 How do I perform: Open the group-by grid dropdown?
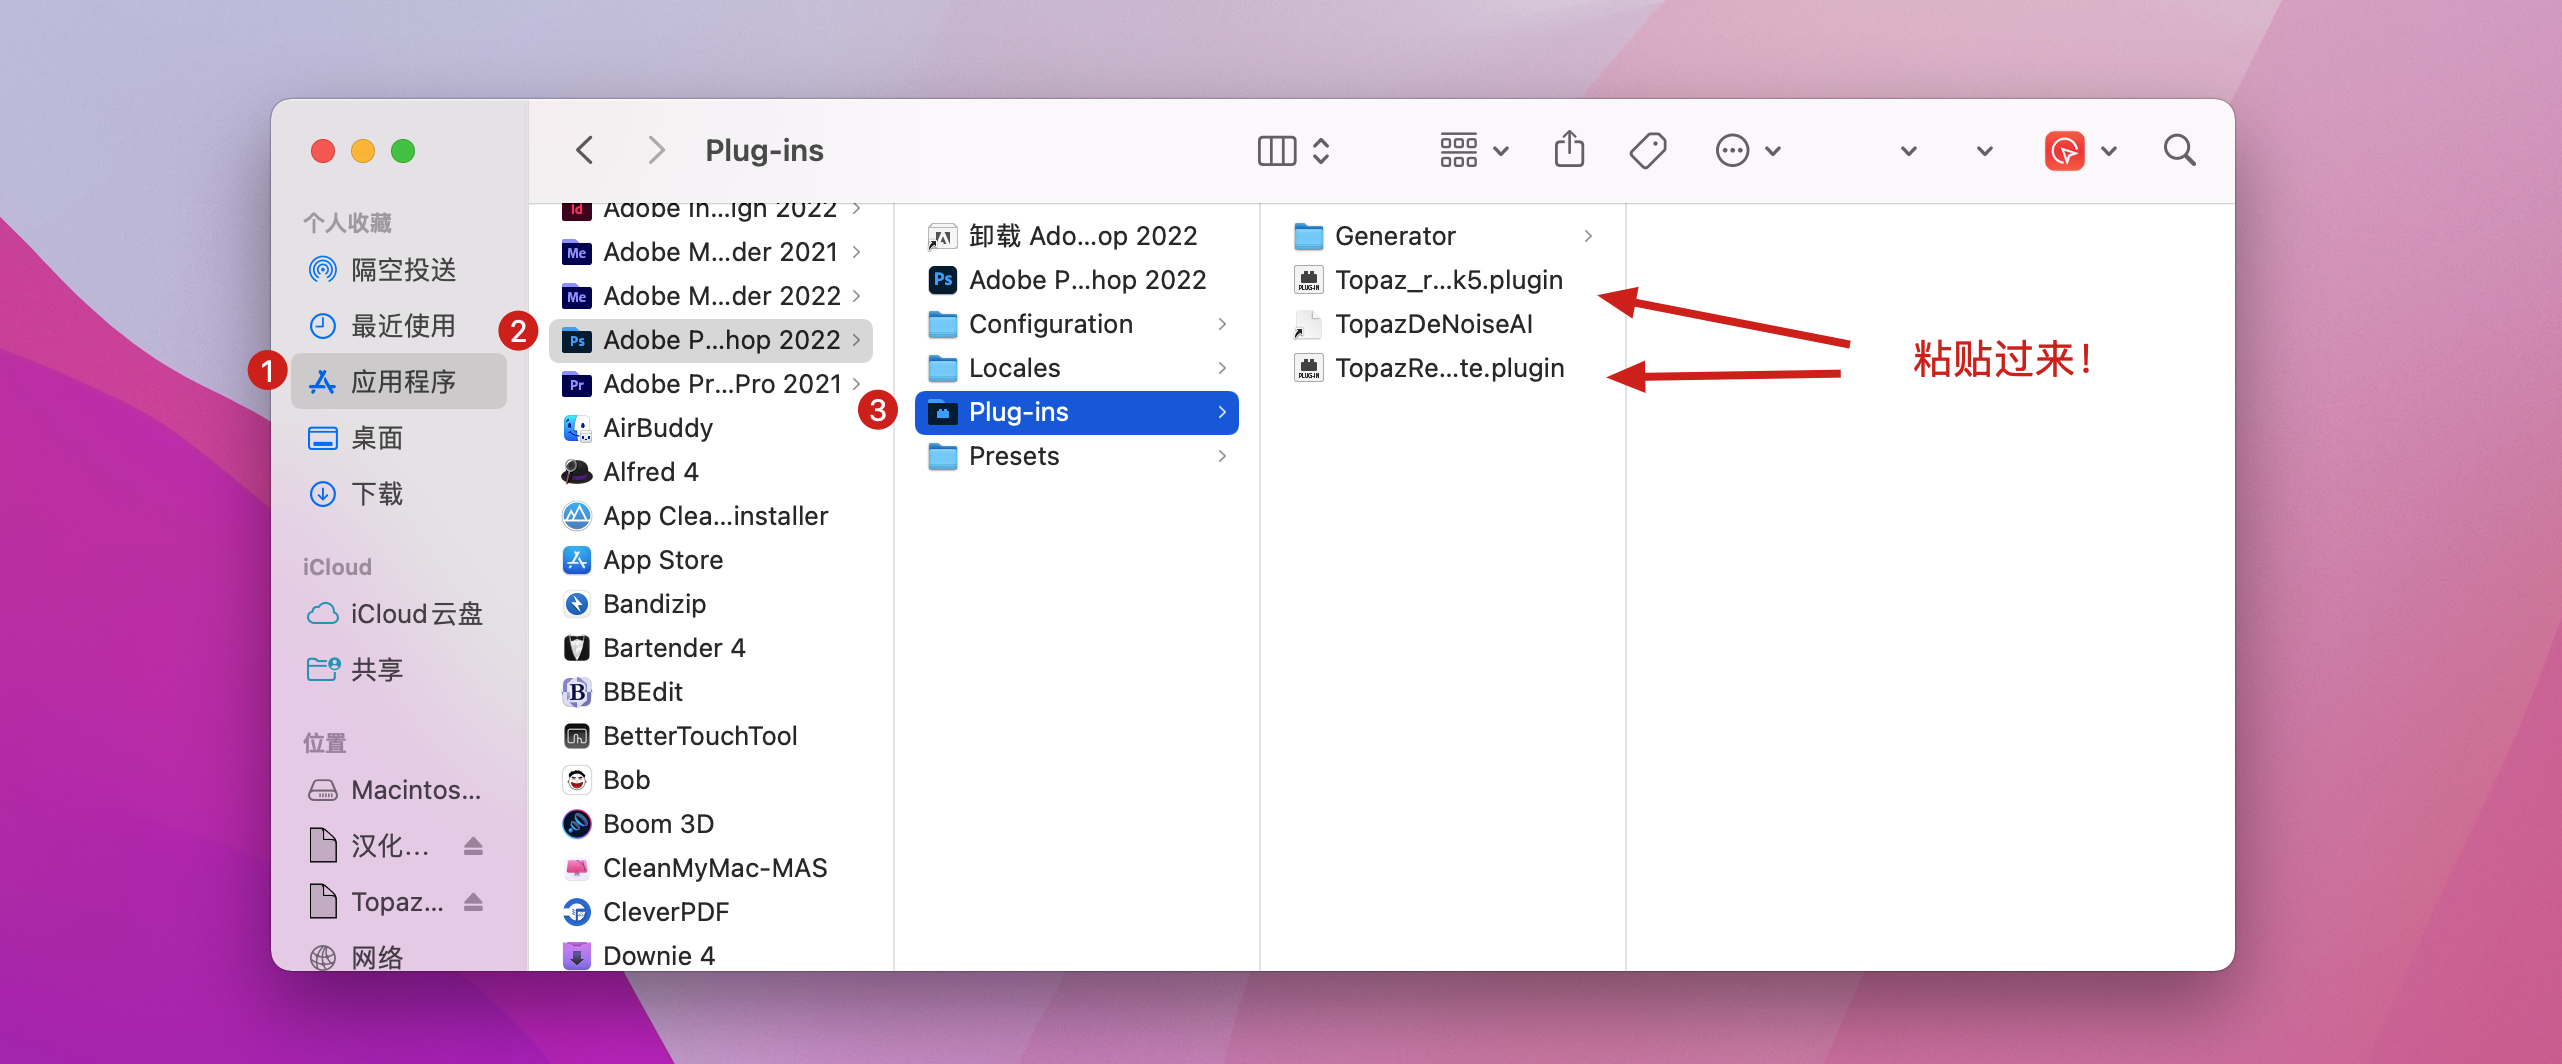click(x=1473, y=151)
